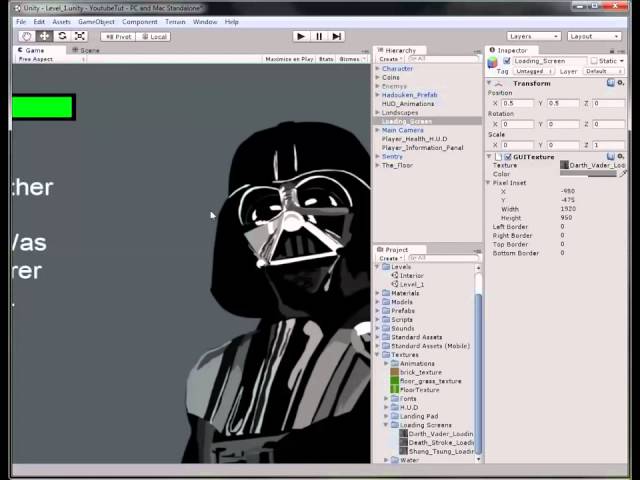Select Player_Information_Panel in Hierarchy
This screenshot has width=640, height=480.
point(422,148)
